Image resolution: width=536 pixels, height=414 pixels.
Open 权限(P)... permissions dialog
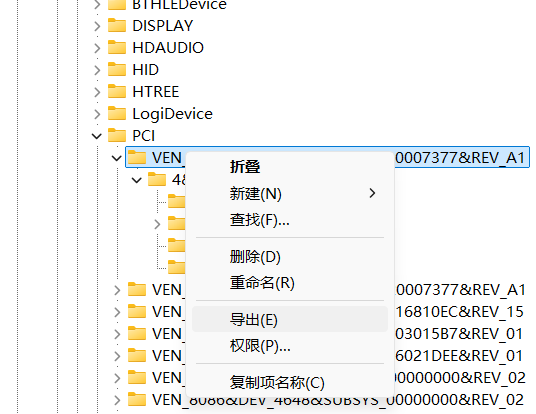tap(290, 346)
